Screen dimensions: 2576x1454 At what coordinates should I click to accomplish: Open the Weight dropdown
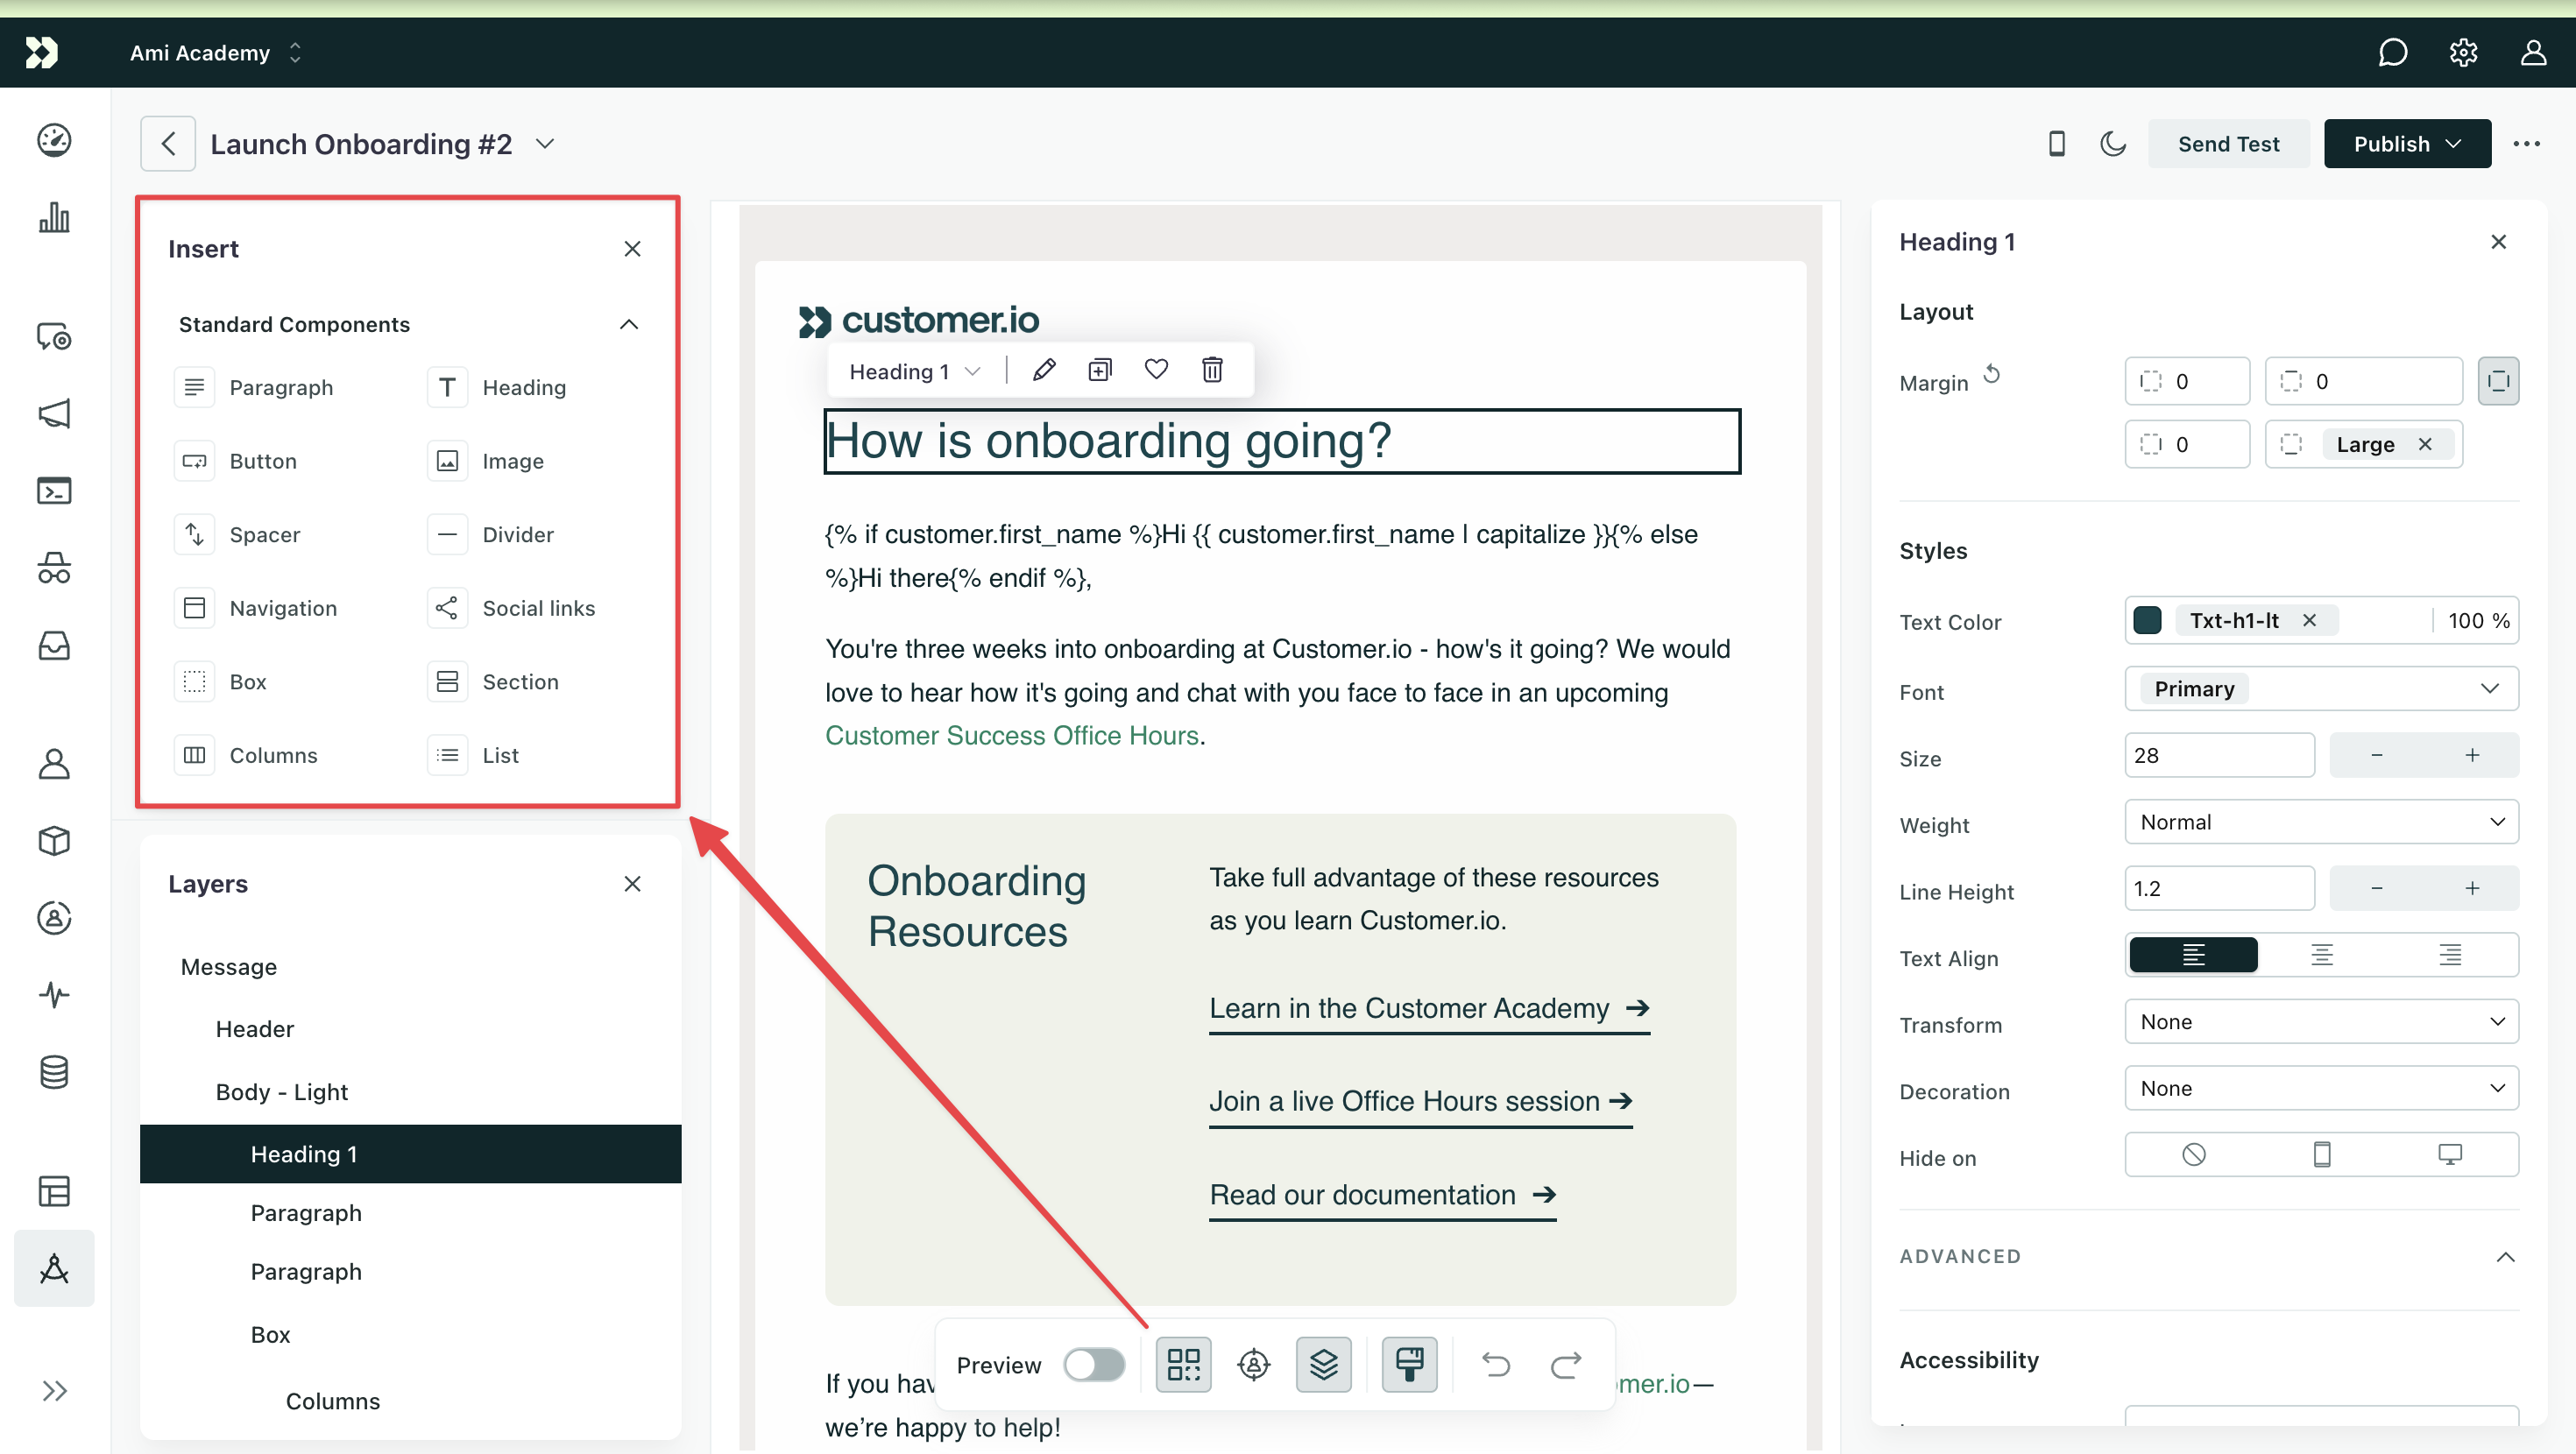[2321, 822]
